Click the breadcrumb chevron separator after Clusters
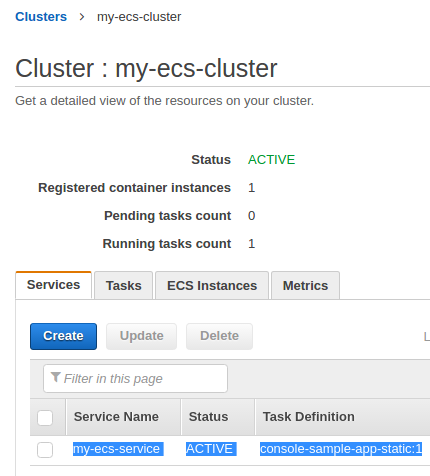This screenshot has width=430, height=476. (x=82, y=17)
